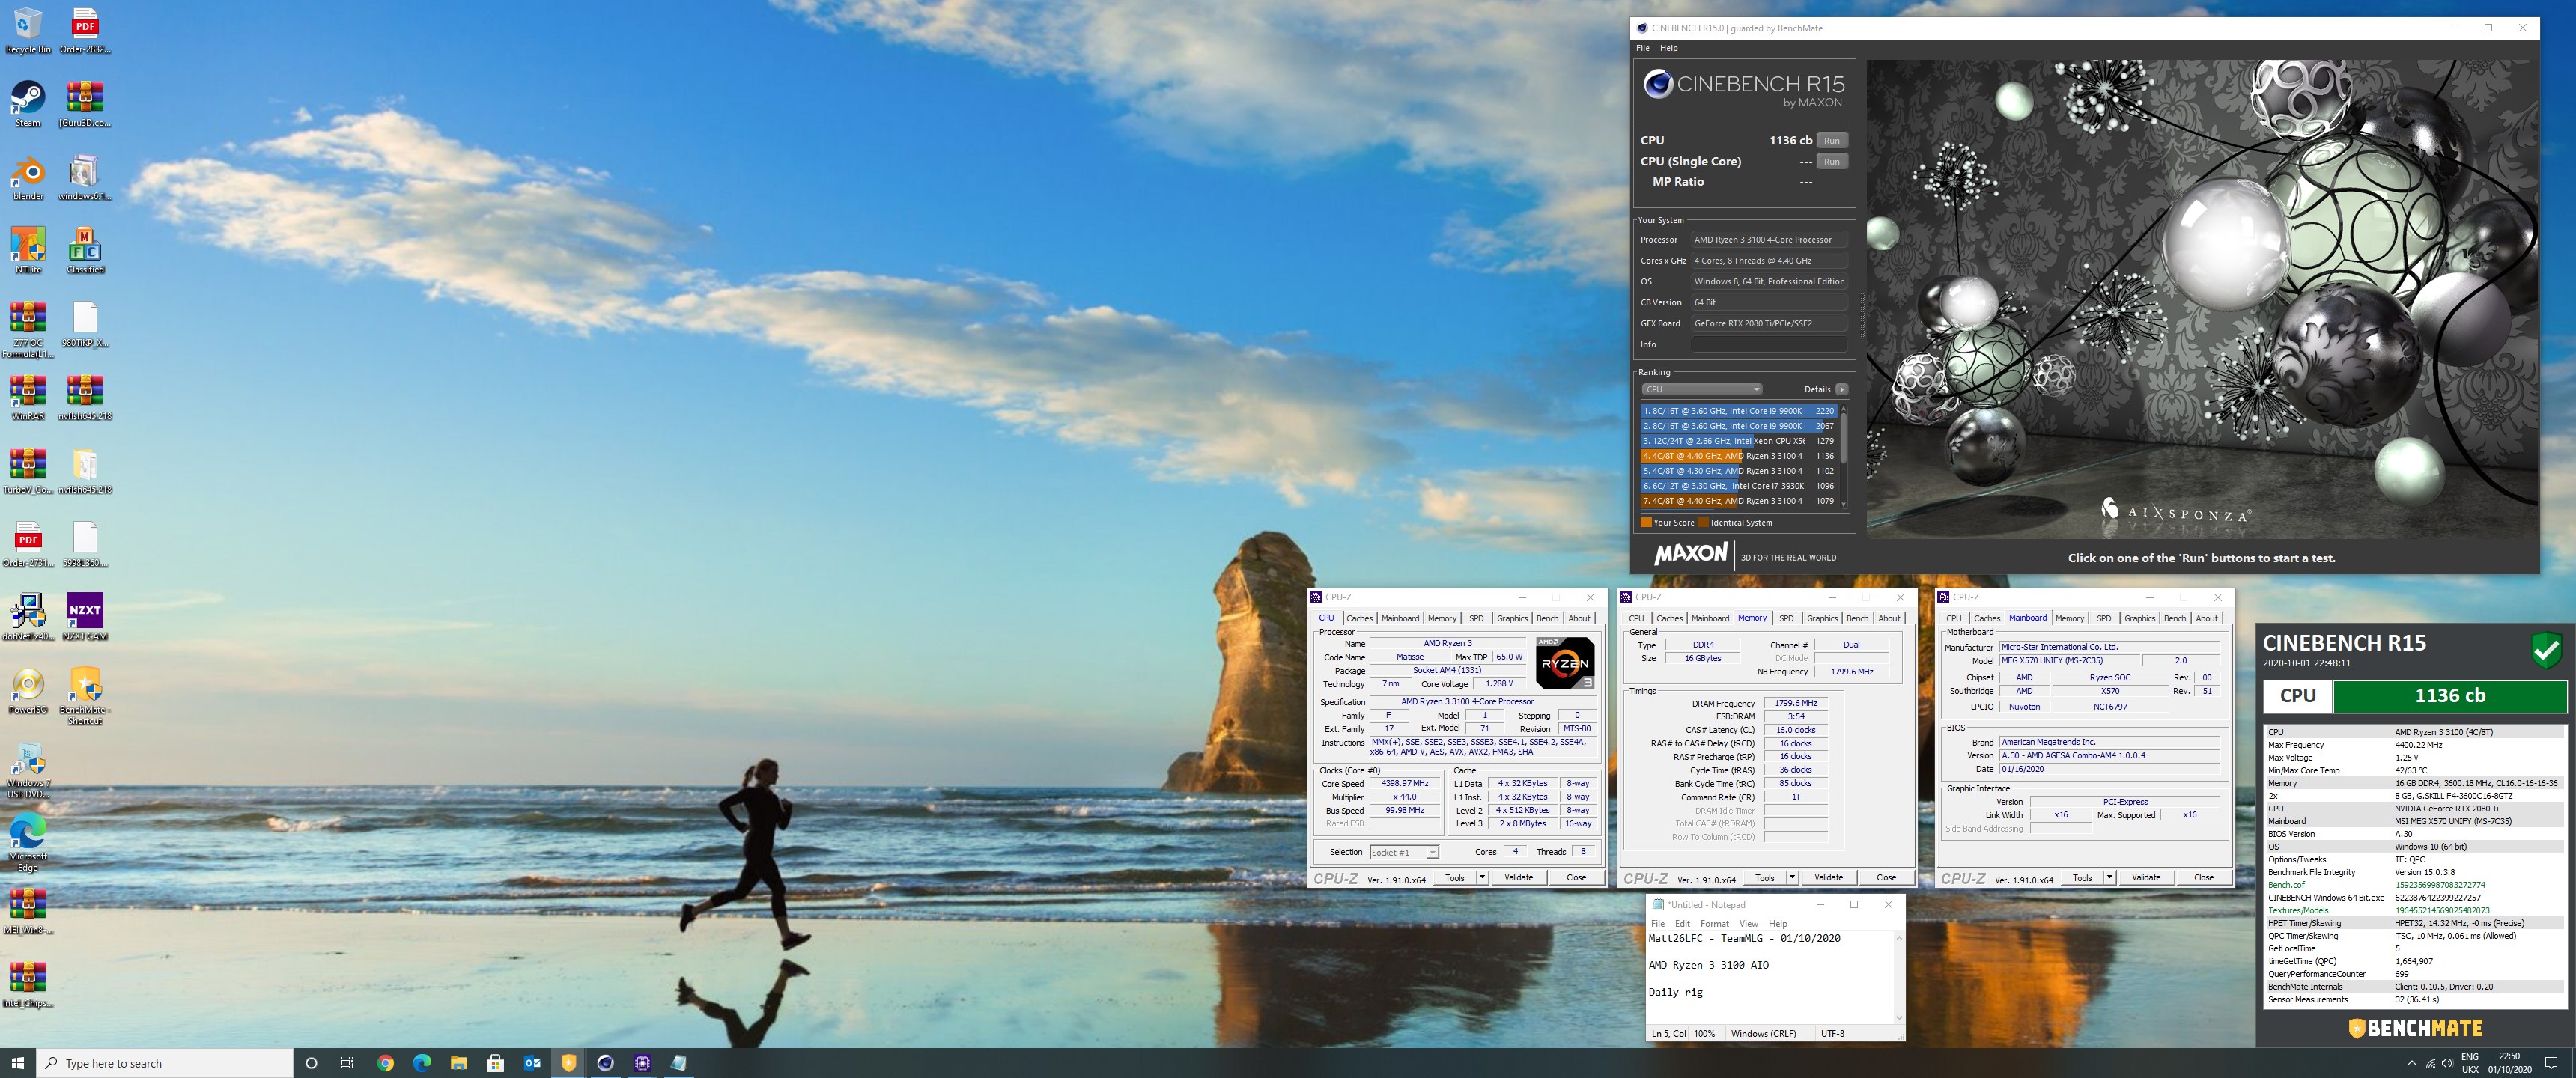Image resolution: width=2576 pixels, height=1078 pixels.
Task: Switch to Cinebench via its taskbar icon
Action: (605, 1063)
